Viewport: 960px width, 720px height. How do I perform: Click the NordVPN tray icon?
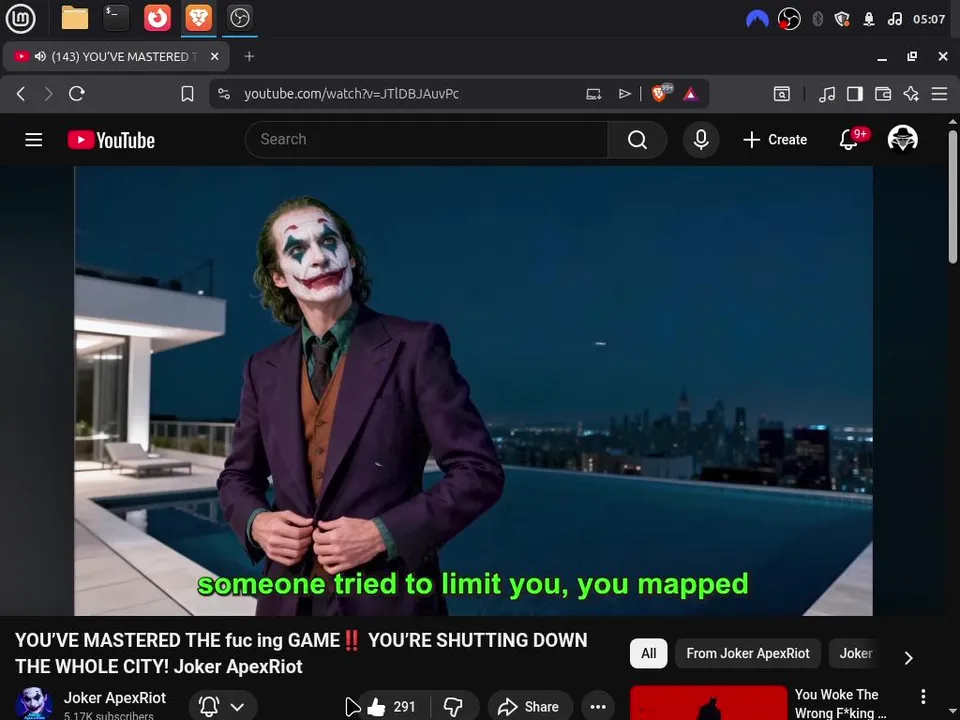coord(757,19)
